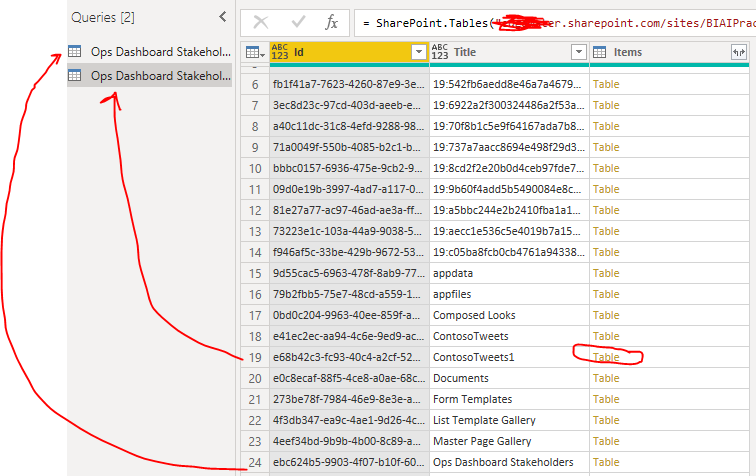The image size is (756, 476).
Task: Open Table link in appfiles row
Action: tap(606, 294)
